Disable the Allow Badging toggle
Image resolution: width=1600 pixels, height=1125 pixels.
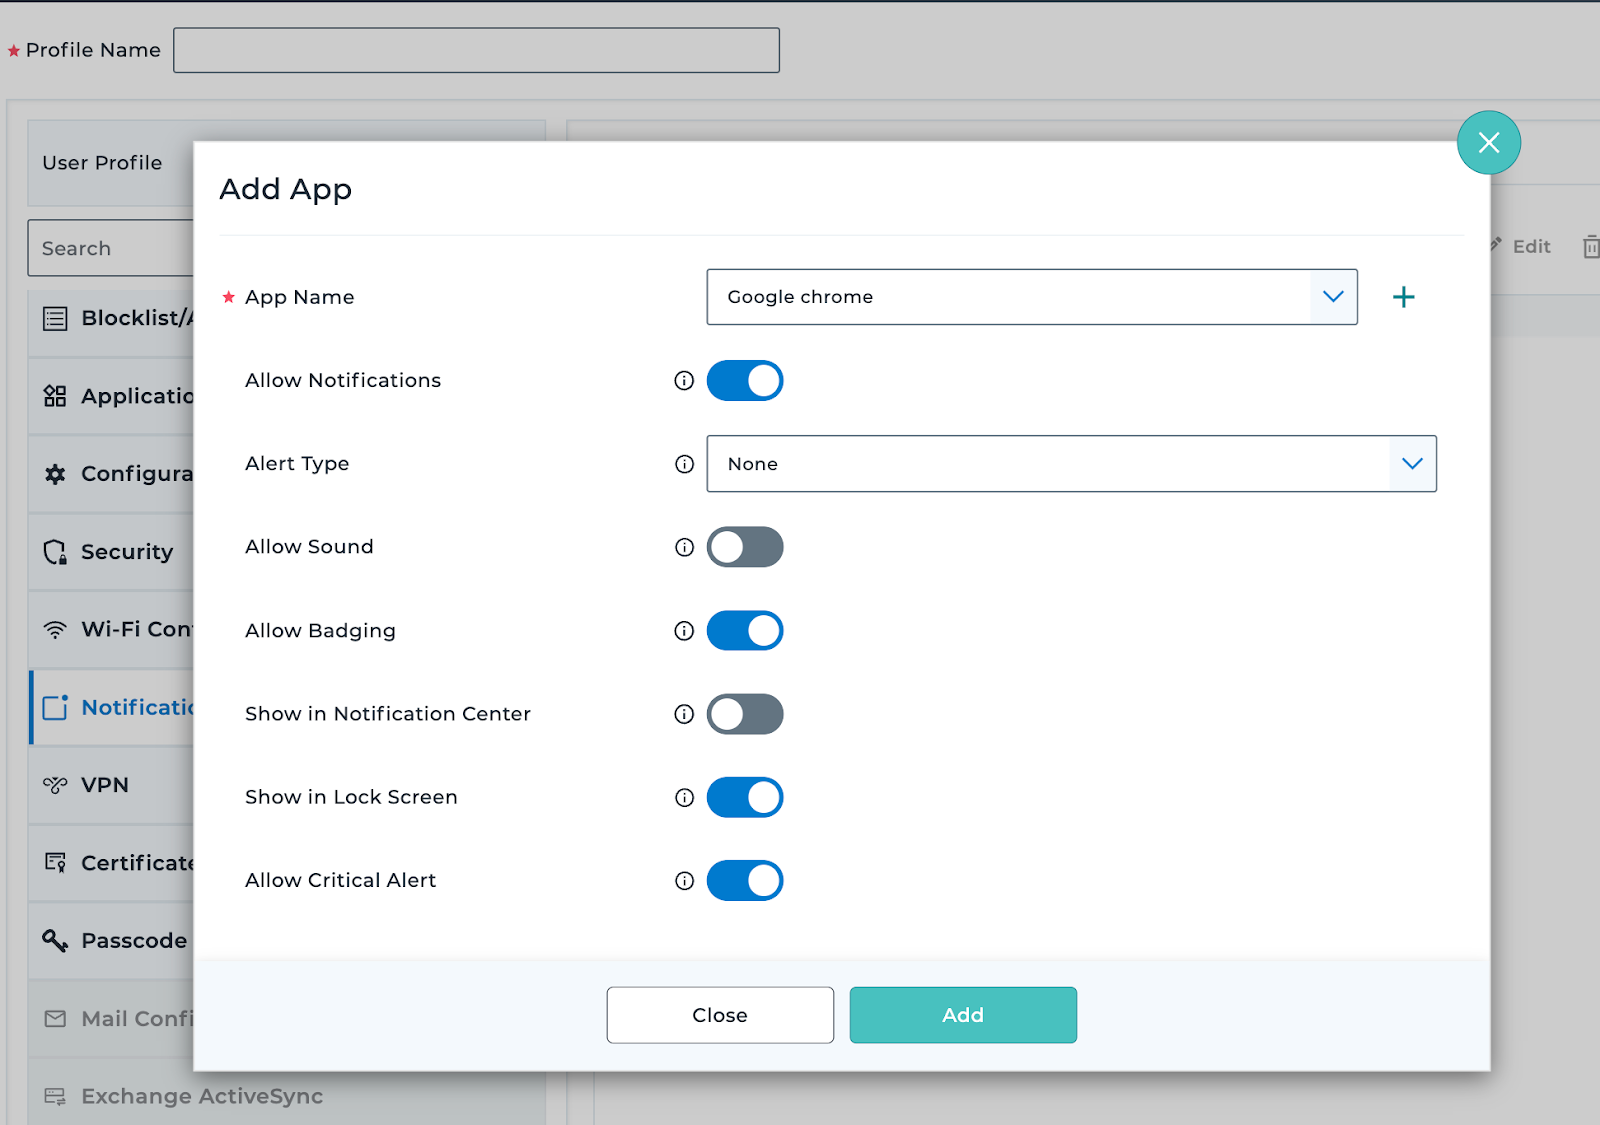tap(745, 631)
